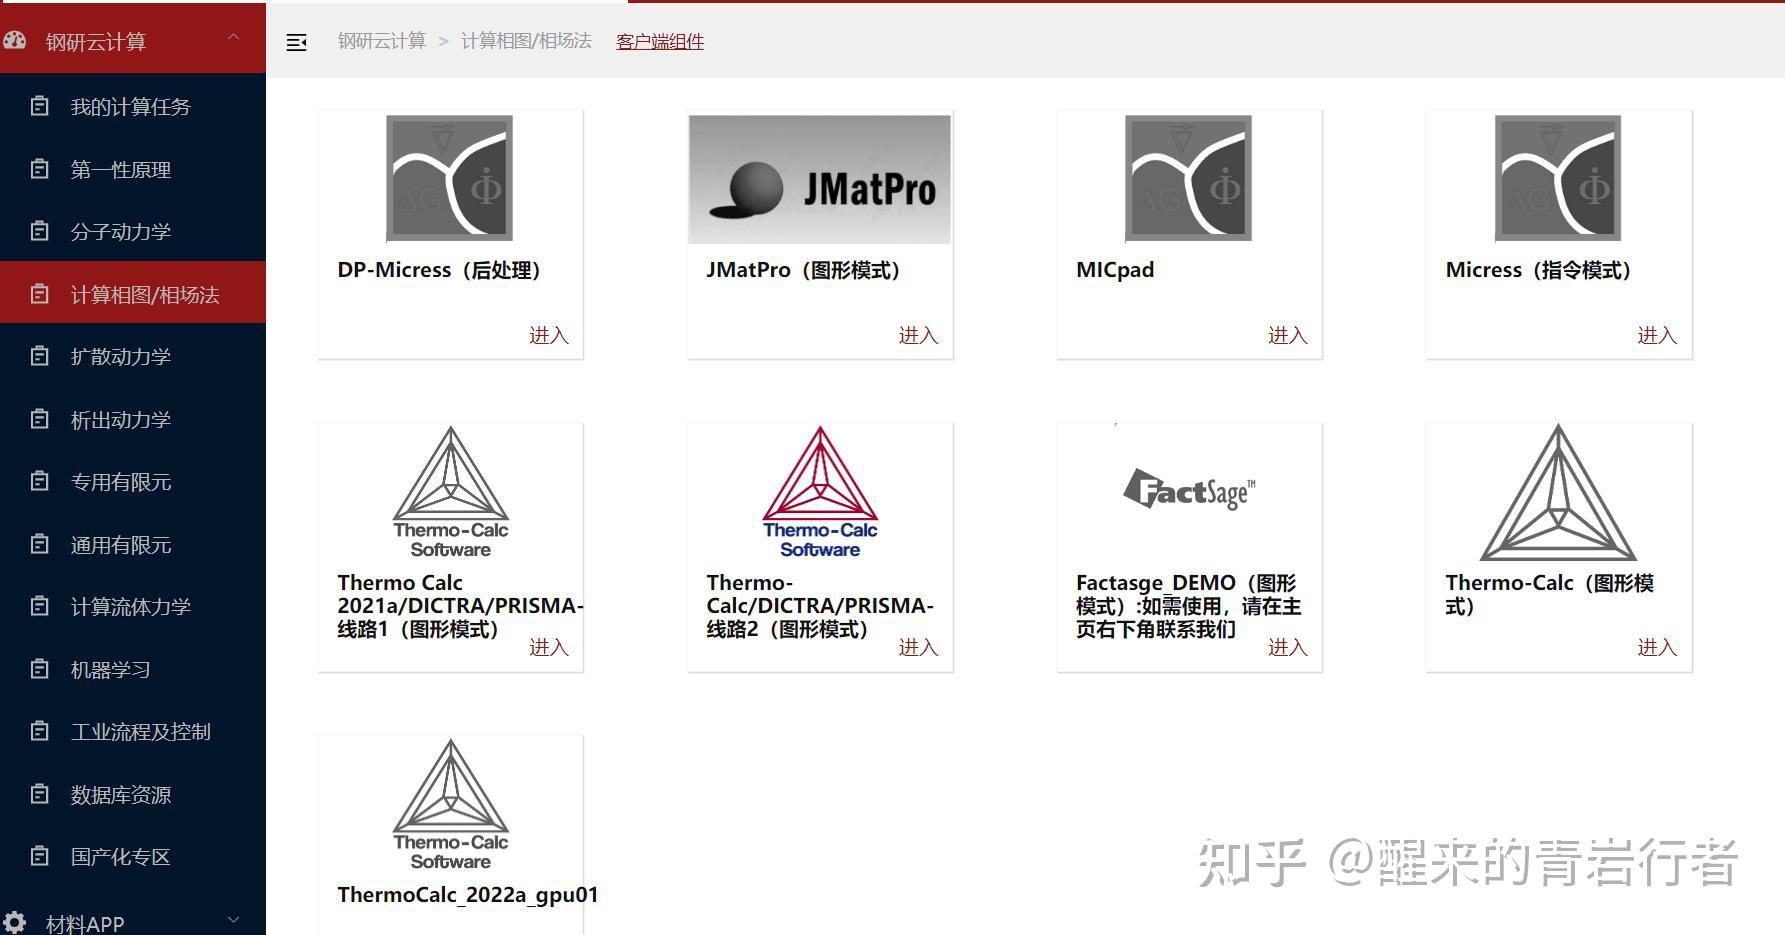
Task: Choose 专用有限元 in the sidebar
Action: pos(133,481)
